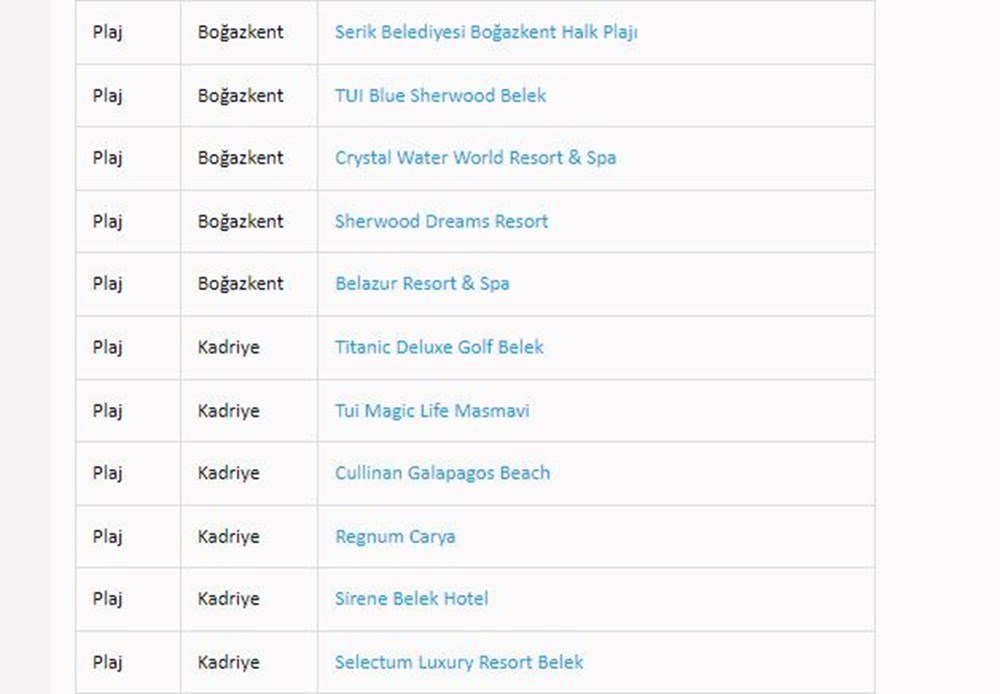Open the Tui Magic Life Masmavi link

pyautogui.click(x=432, y=411)
